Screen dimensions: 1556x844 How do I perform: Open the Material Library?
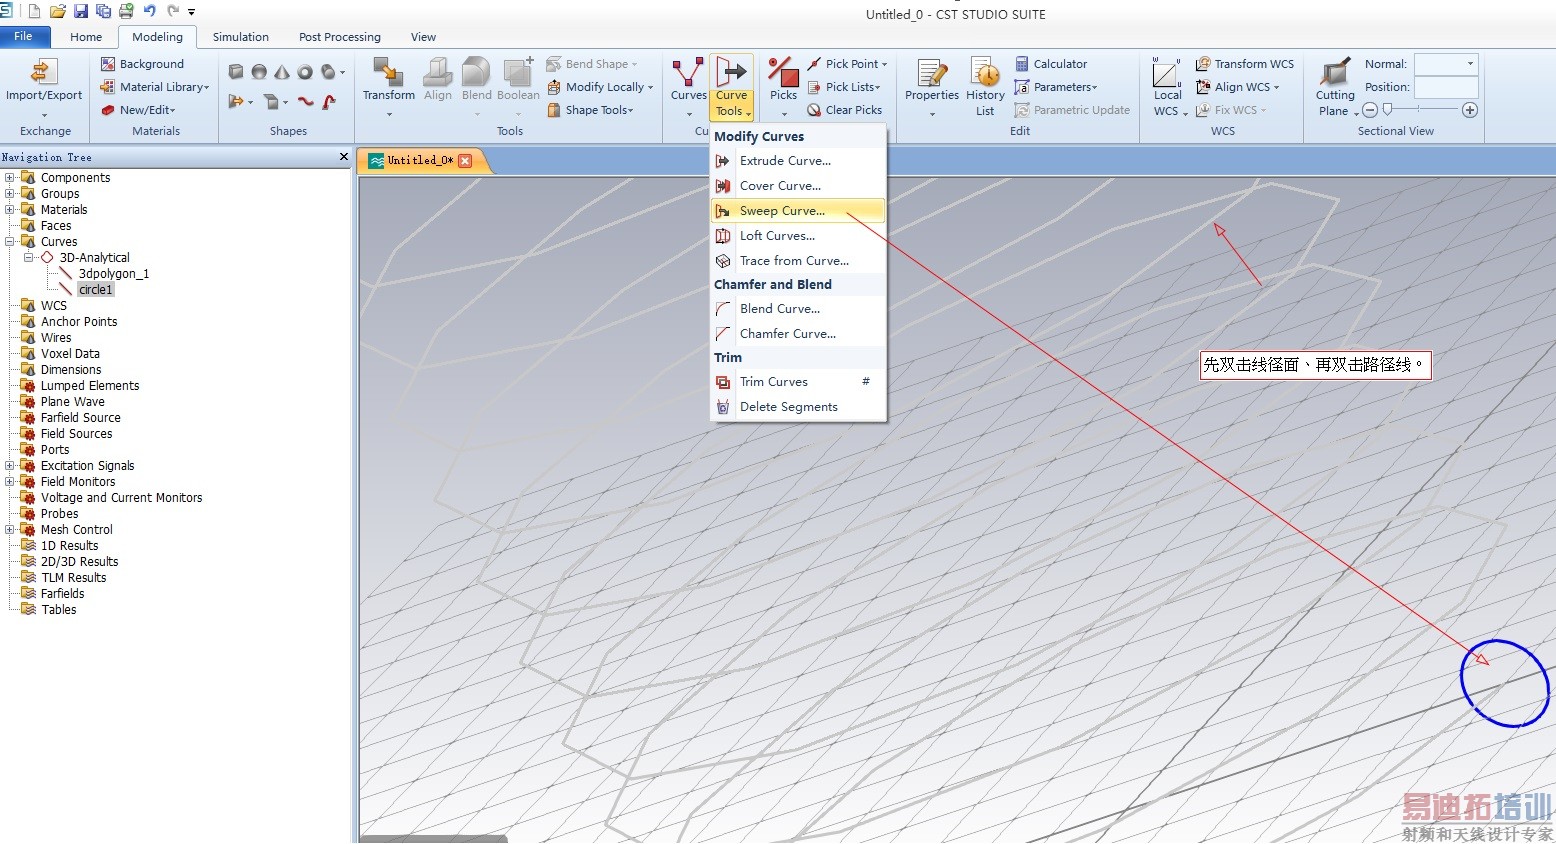point(155,87)
